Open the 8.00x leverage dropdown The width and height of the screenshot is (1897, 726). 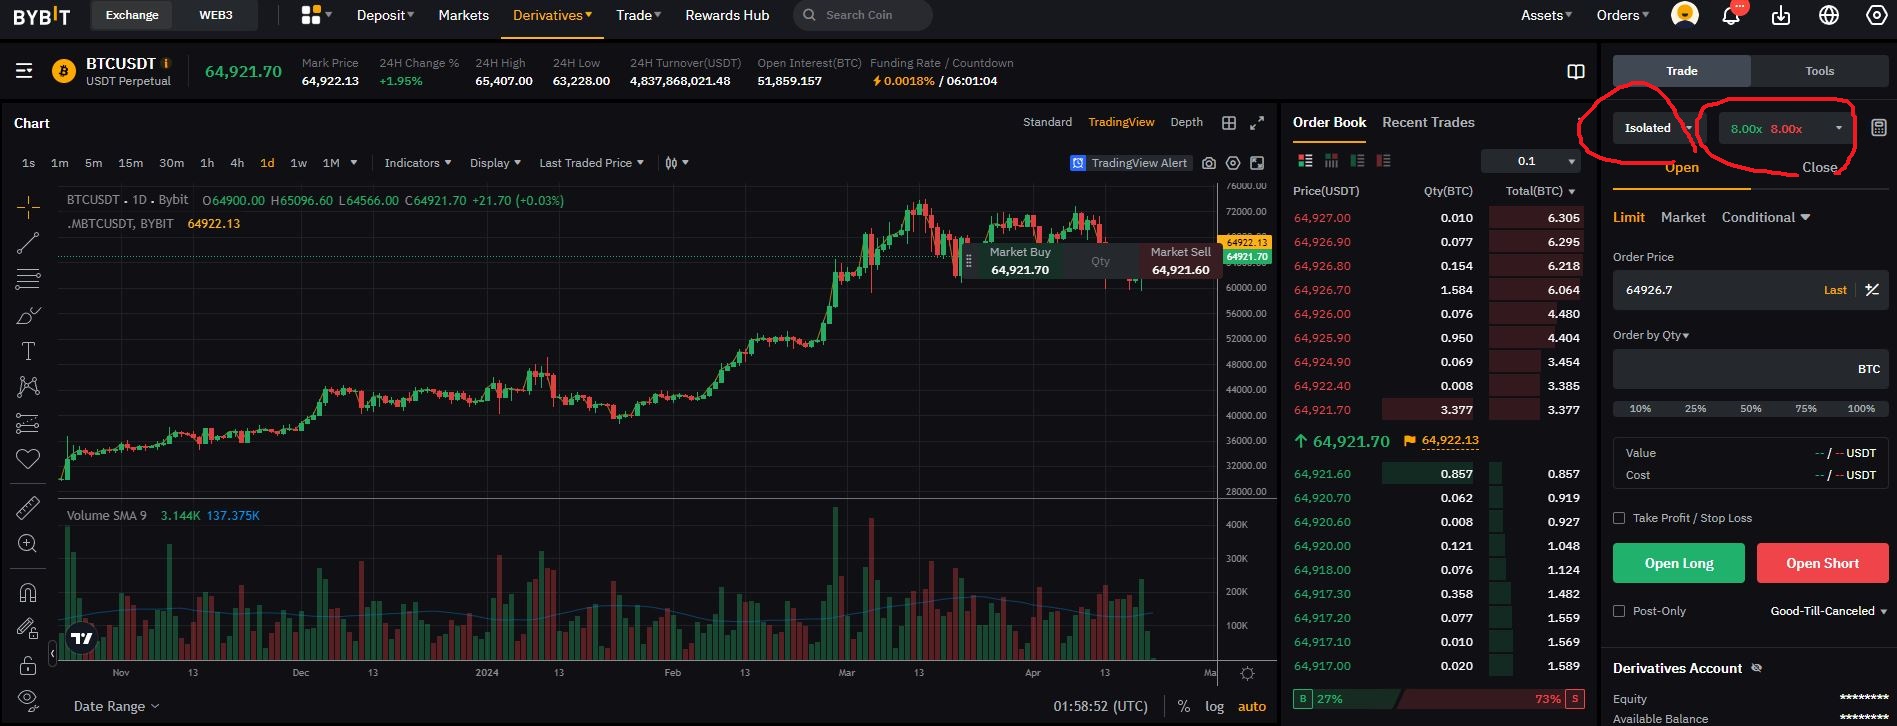pyautogui.click(x=1786, y=128)
